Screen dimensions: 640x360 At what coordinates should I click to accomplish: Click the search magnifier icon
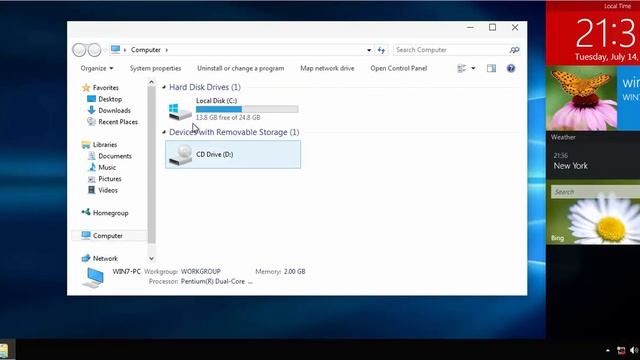tap(514, 50)
